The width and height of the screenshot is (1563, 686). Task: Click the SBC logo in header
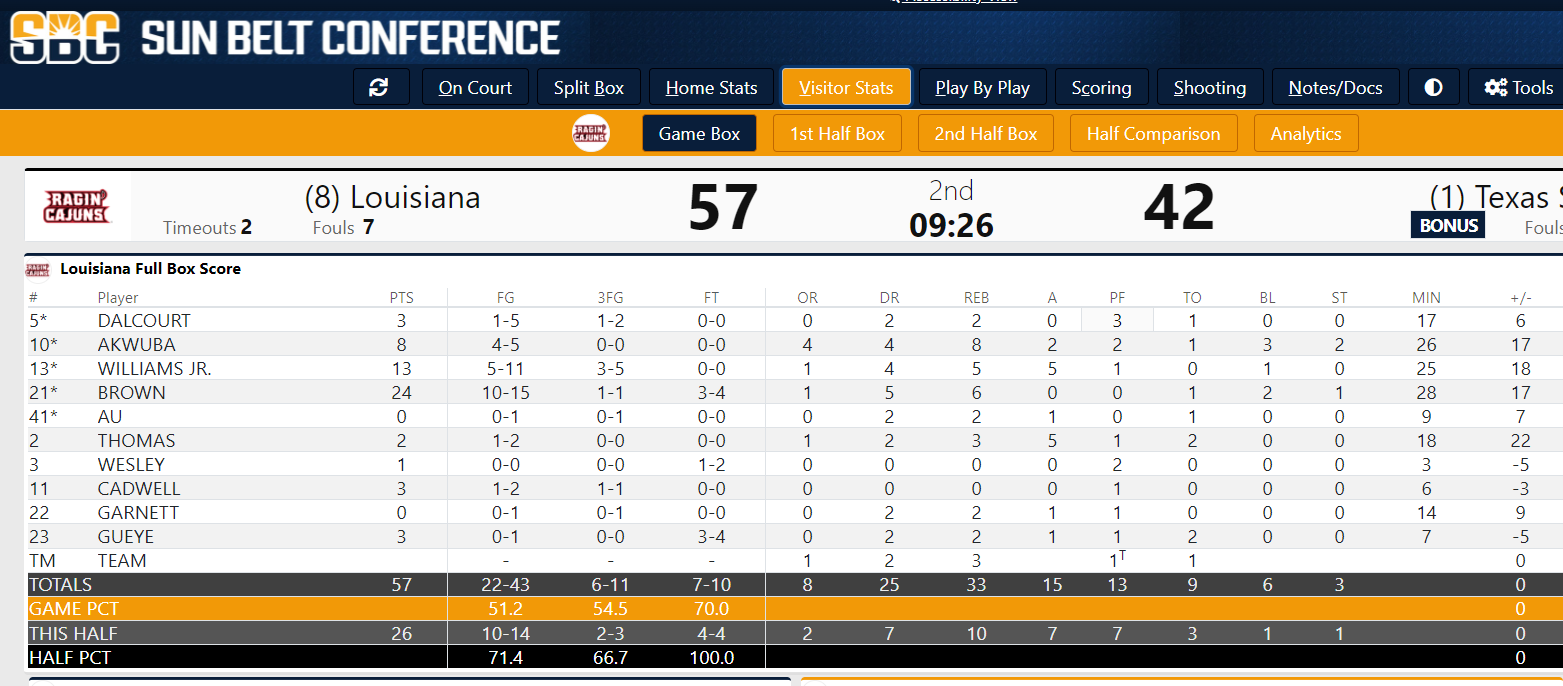pyautogui.click(x=66, y=38)
